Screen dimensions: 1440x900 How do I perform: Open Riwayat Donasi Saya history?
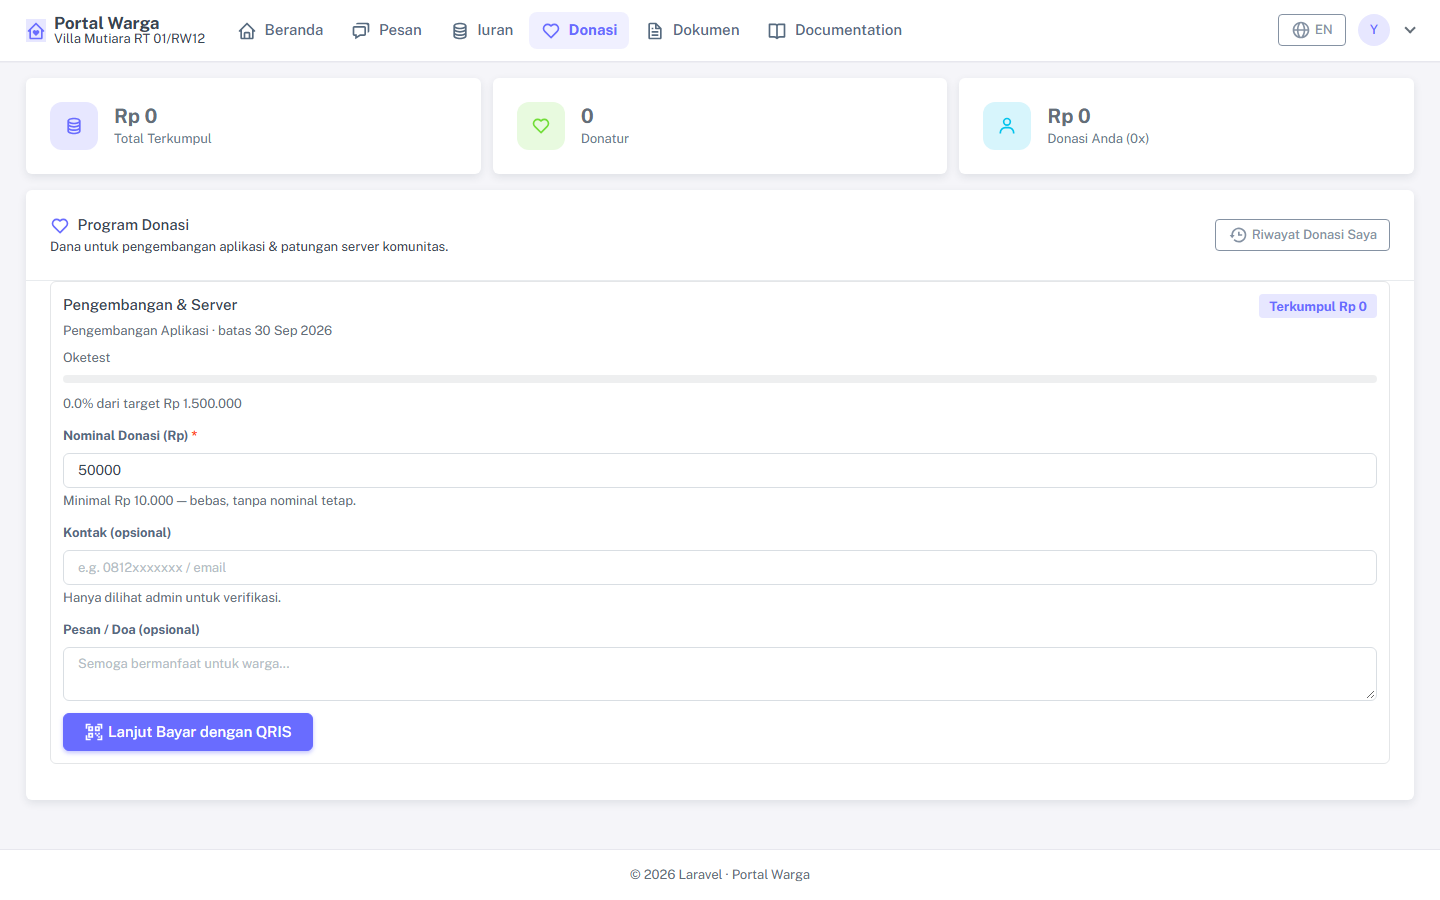click(1302, 235)
